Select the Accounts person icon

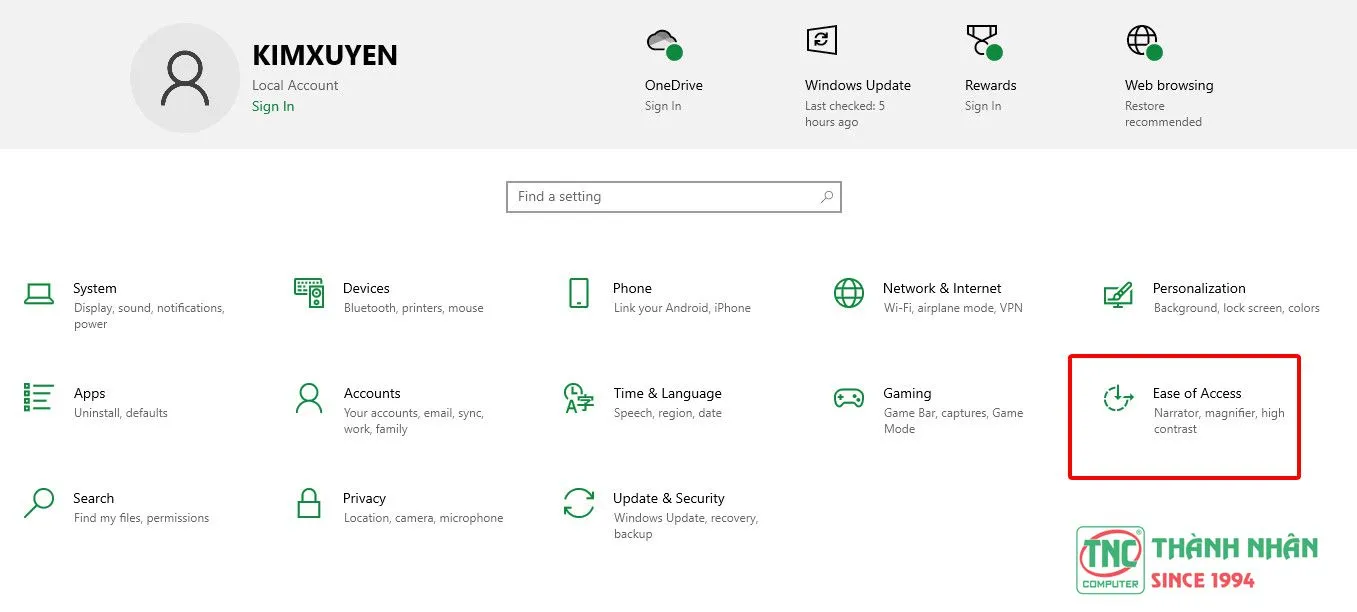click(309, 398)
